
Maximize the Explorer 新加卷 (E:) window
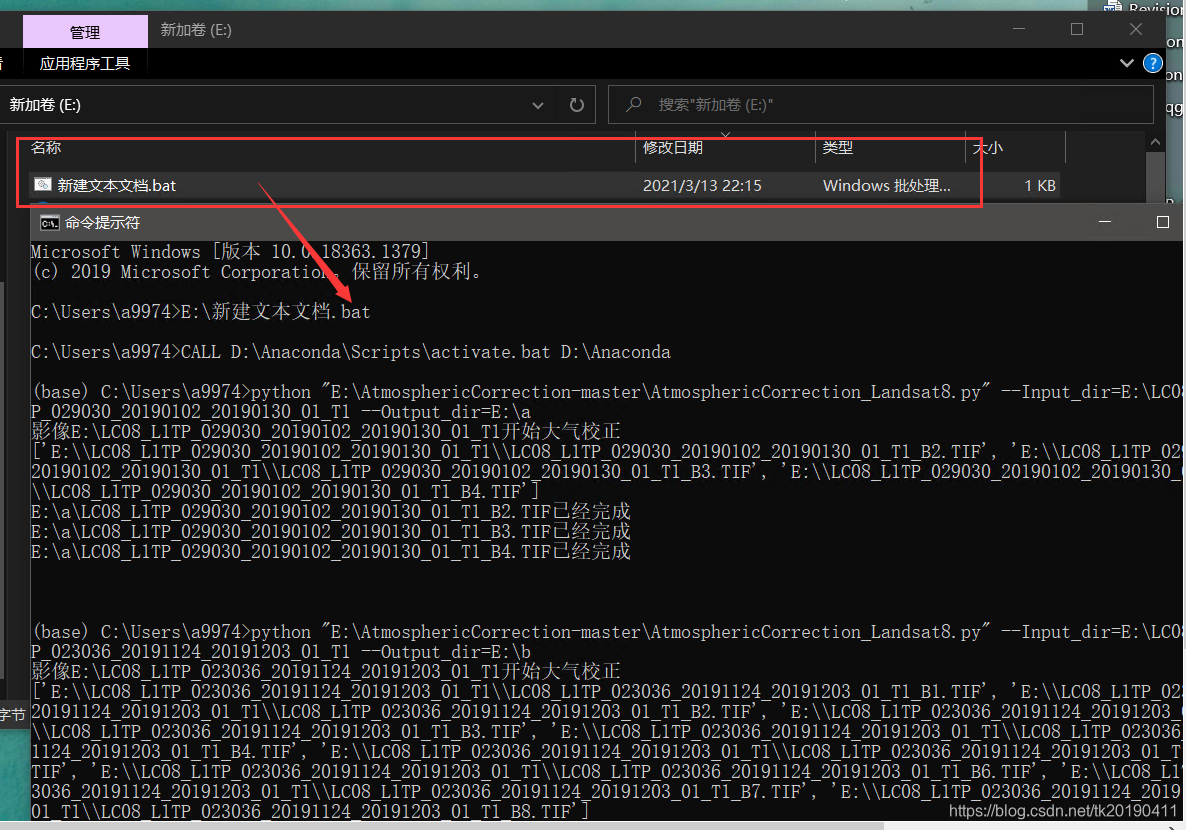pyautogui.click(x=1077, y=29)
